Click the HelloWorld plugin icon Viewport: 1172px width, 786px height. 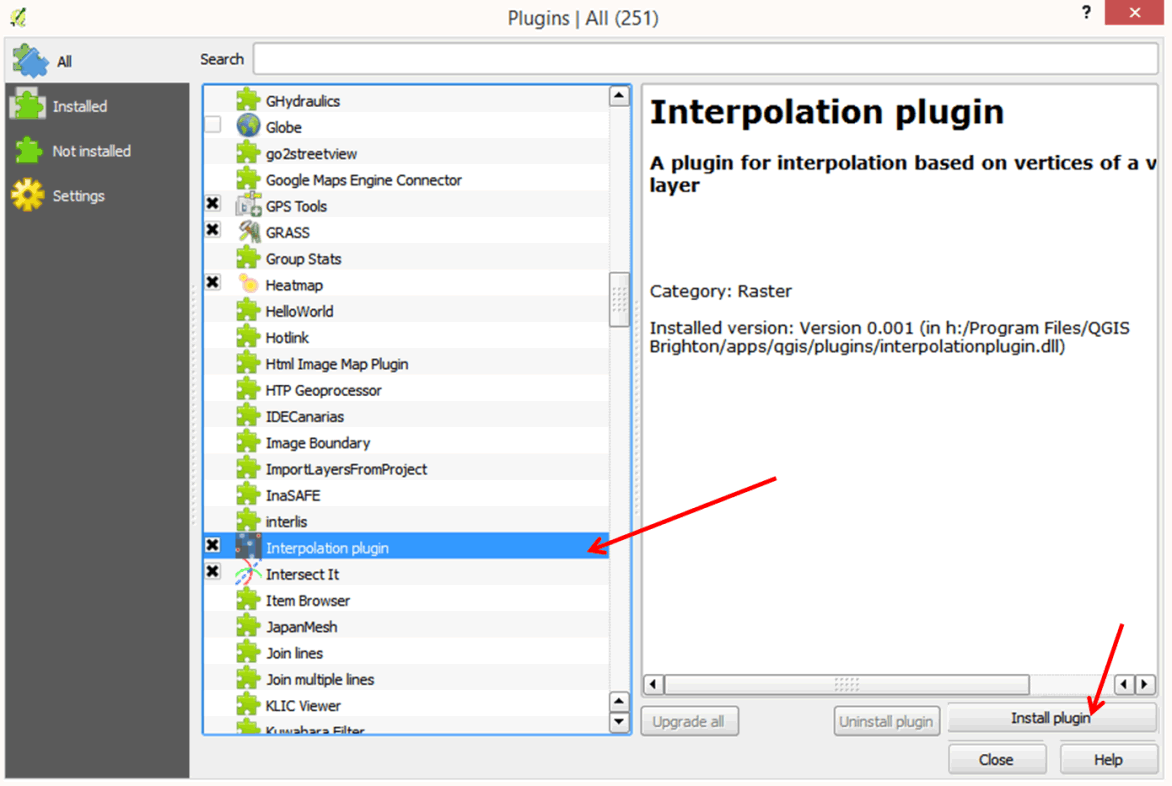tap(247, 311)
